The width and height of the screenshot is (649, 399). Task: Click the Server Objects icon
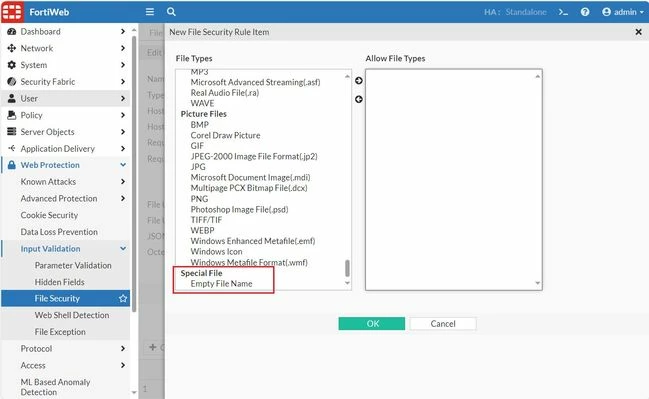(12, 132)
